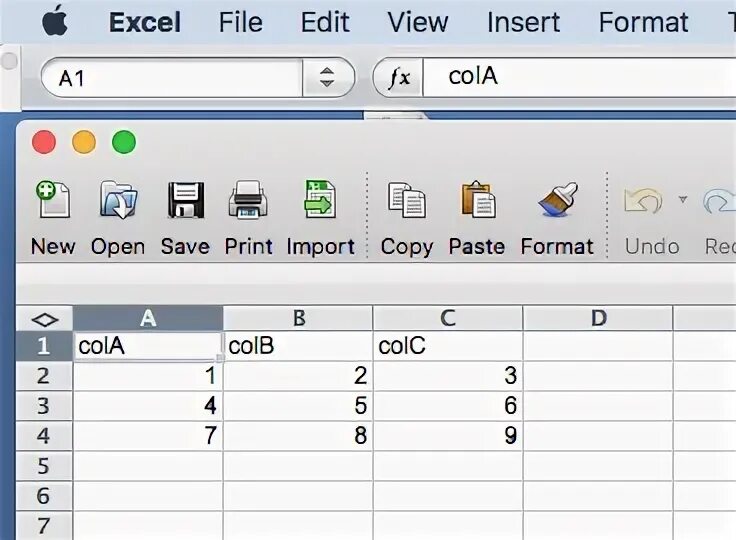The image size is (736, 540).
Task: Expand the Name Box dropdown arrows
Action: pos(327,78)
